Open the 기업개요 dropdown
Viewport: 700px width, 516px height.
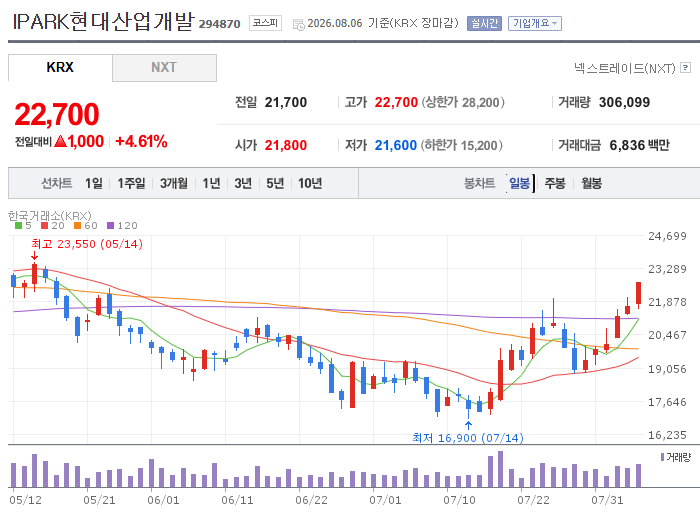[x=535, y=23]
